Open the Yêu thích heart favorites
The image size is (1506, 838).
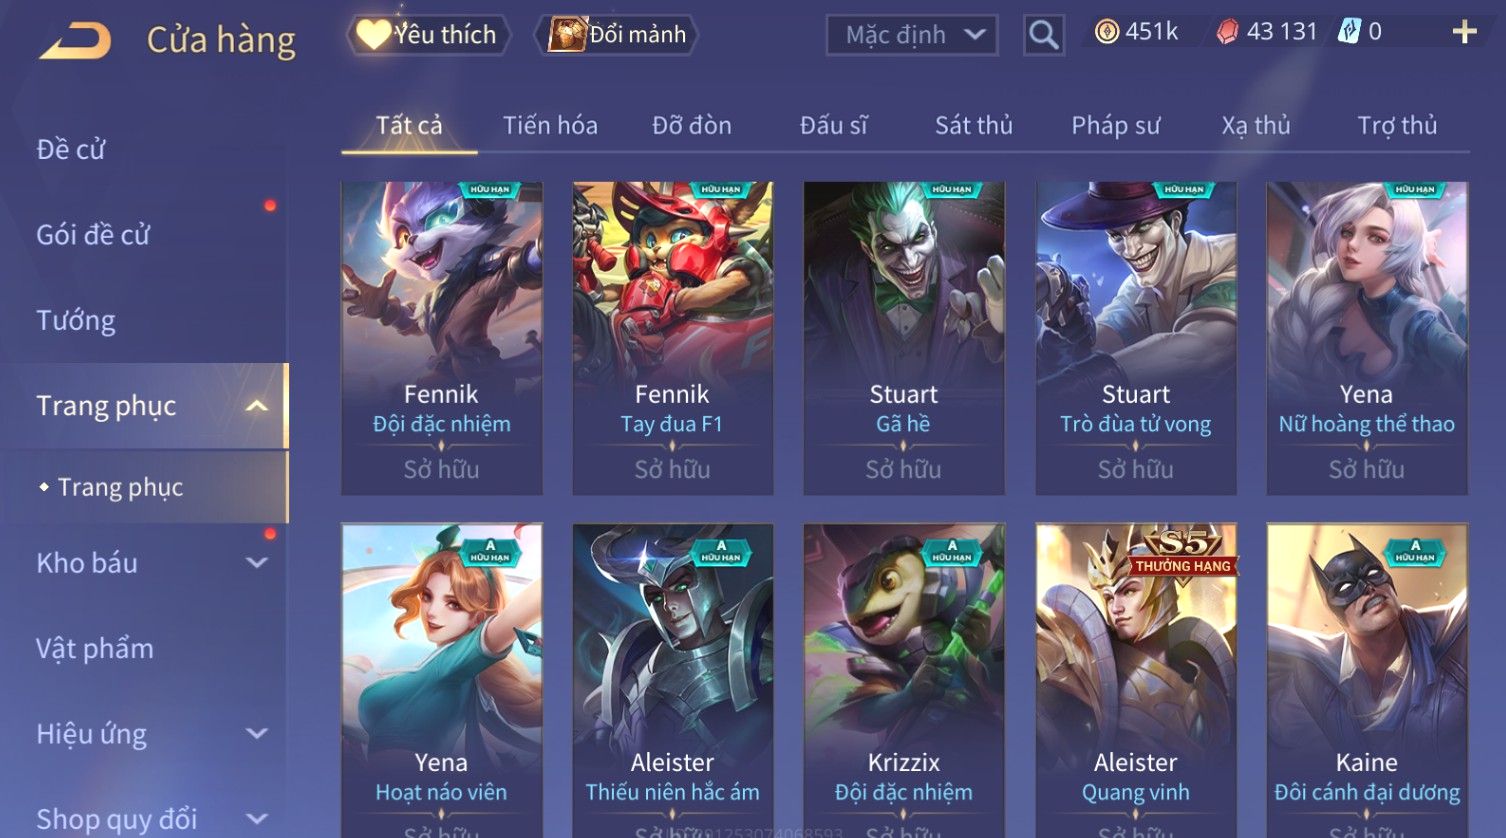point(429,35)
